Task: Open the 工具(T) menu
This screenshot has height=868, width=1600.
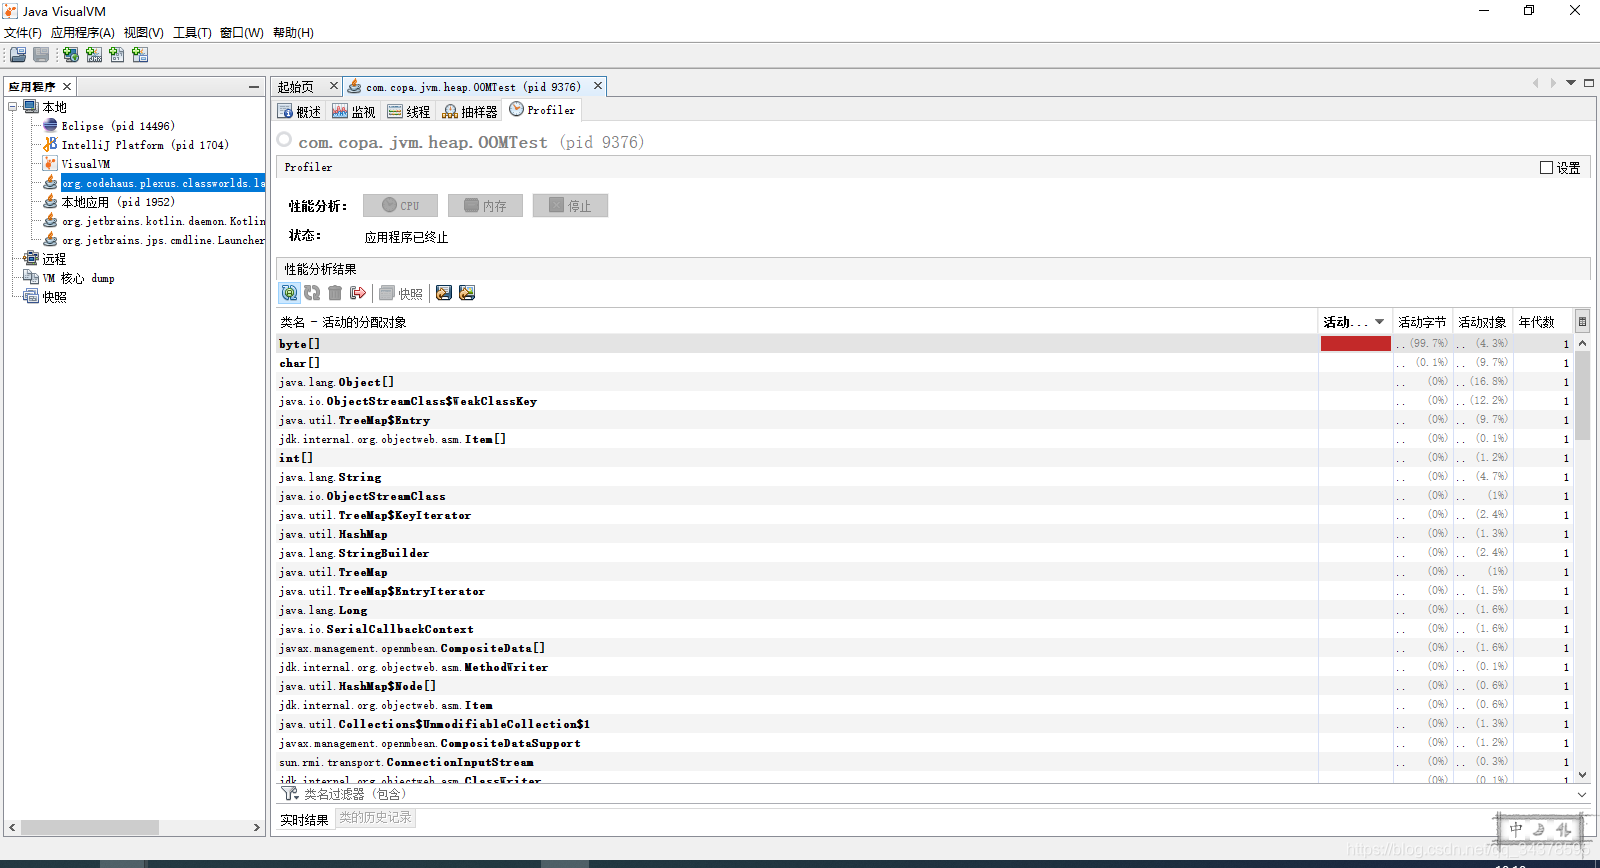Action: pos(192,33)
